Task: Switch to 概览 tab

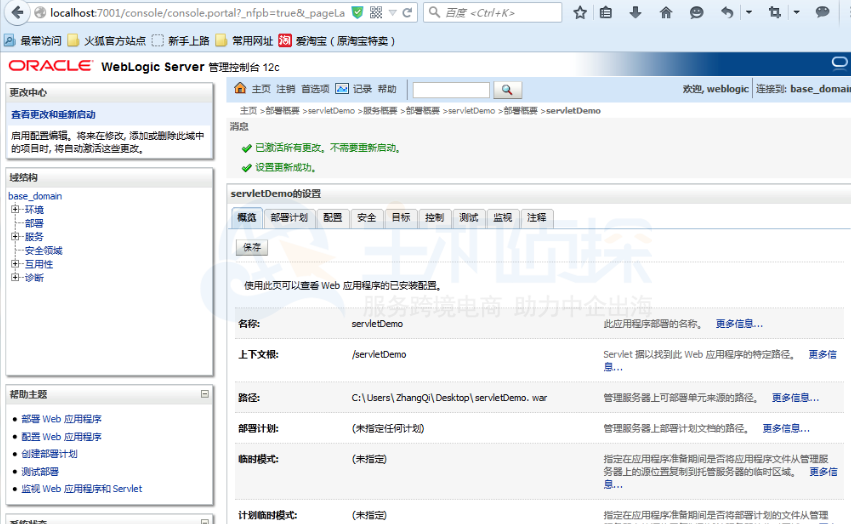Action: [x=246, y=218]
